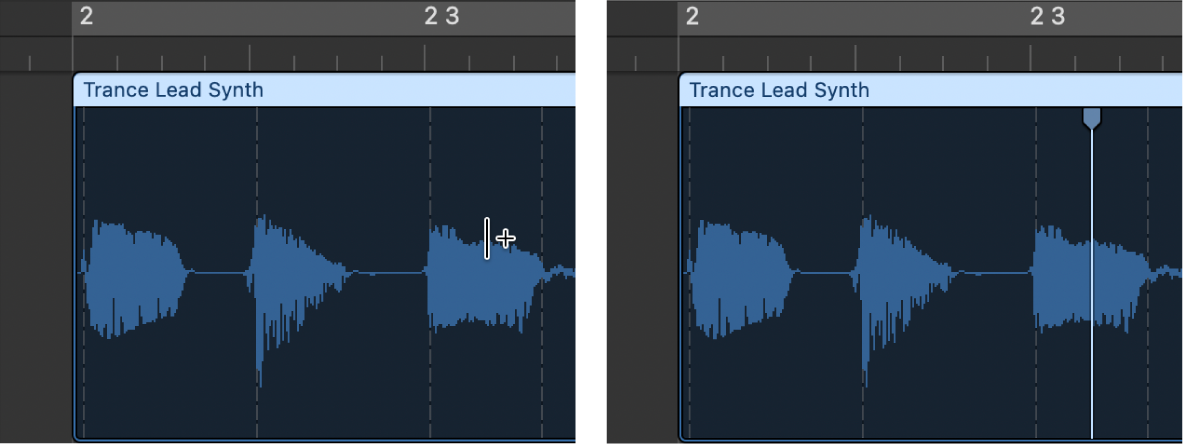Click bar 2 on the left panel ruler
1184x444 pixels.
pos(86,17)
